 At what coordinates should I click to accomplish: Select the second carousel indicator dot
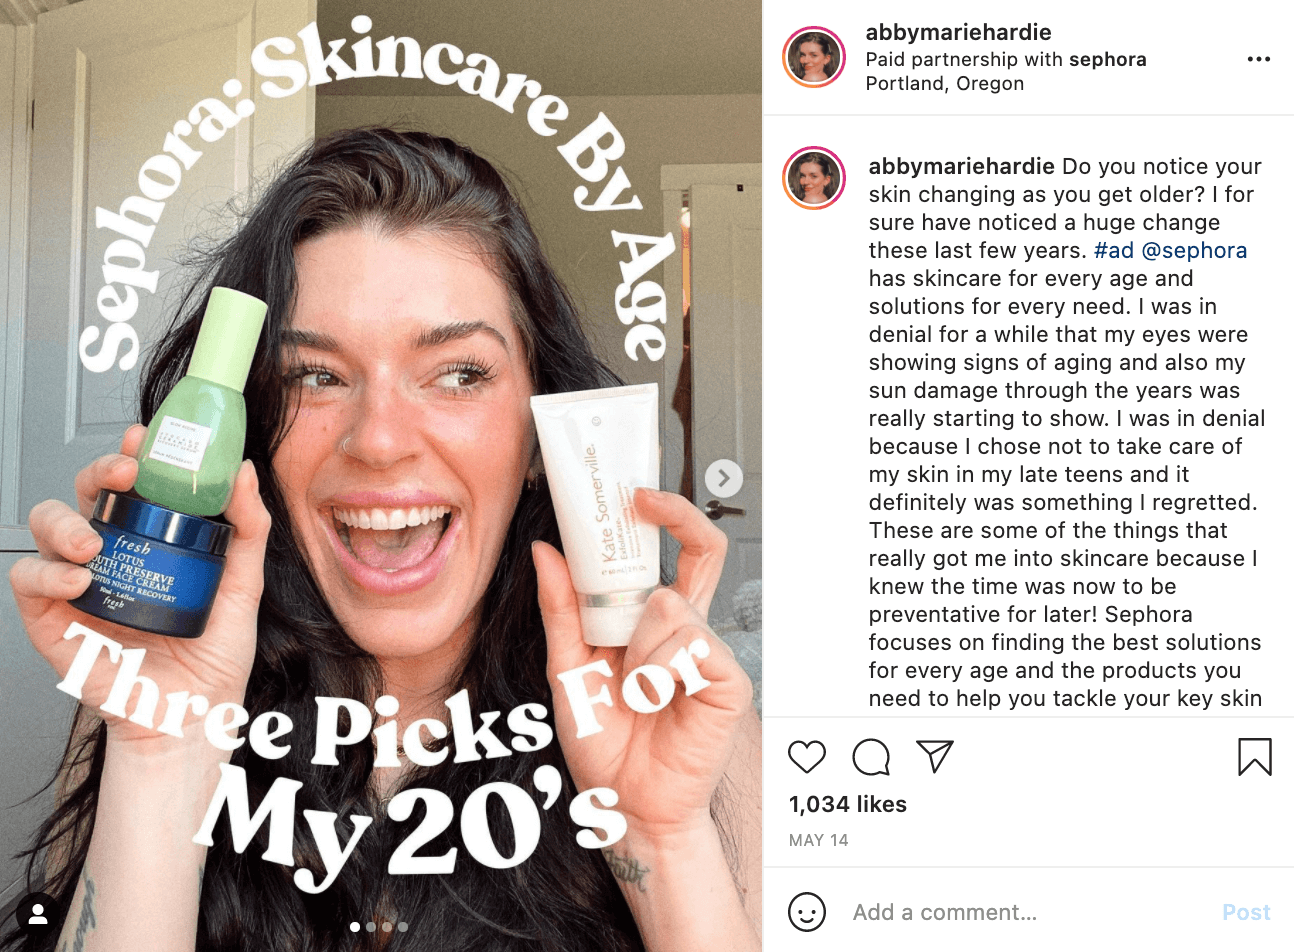tap(371, 927)
